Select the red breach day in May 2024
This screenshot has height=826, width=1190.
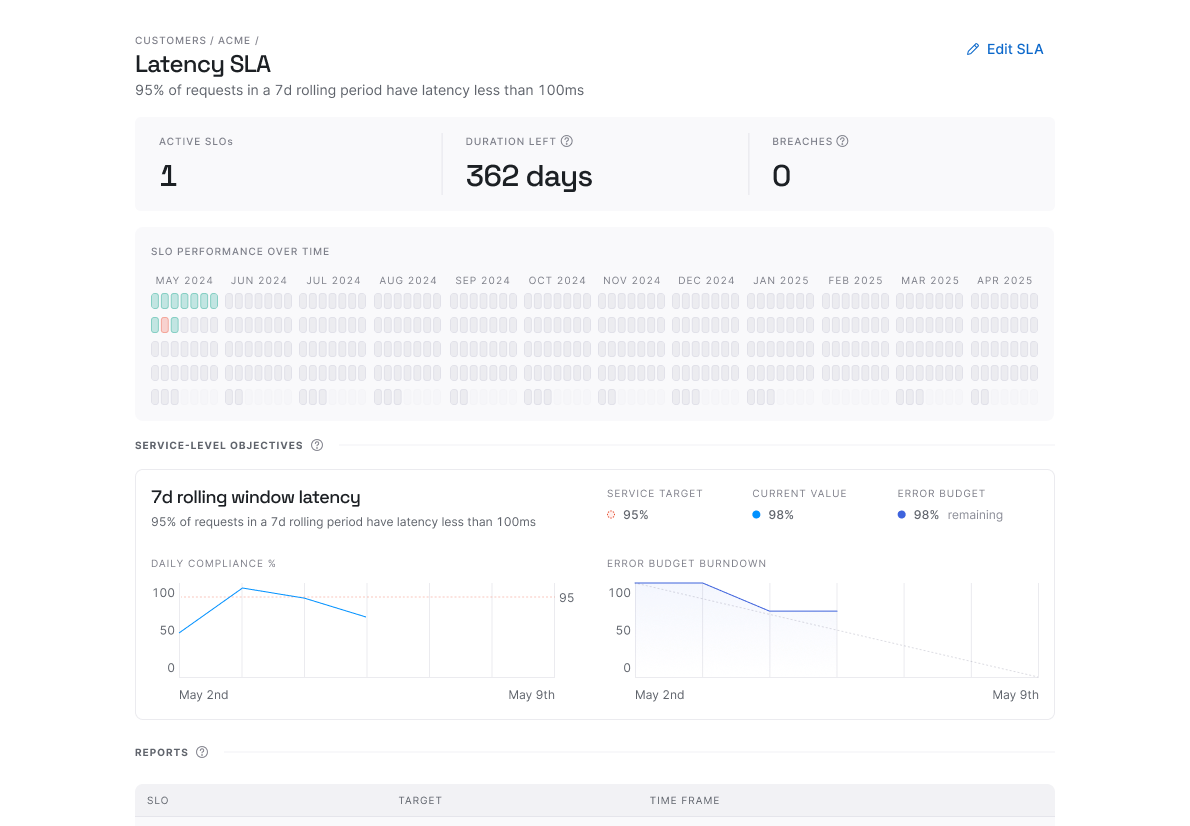[165, 325]
